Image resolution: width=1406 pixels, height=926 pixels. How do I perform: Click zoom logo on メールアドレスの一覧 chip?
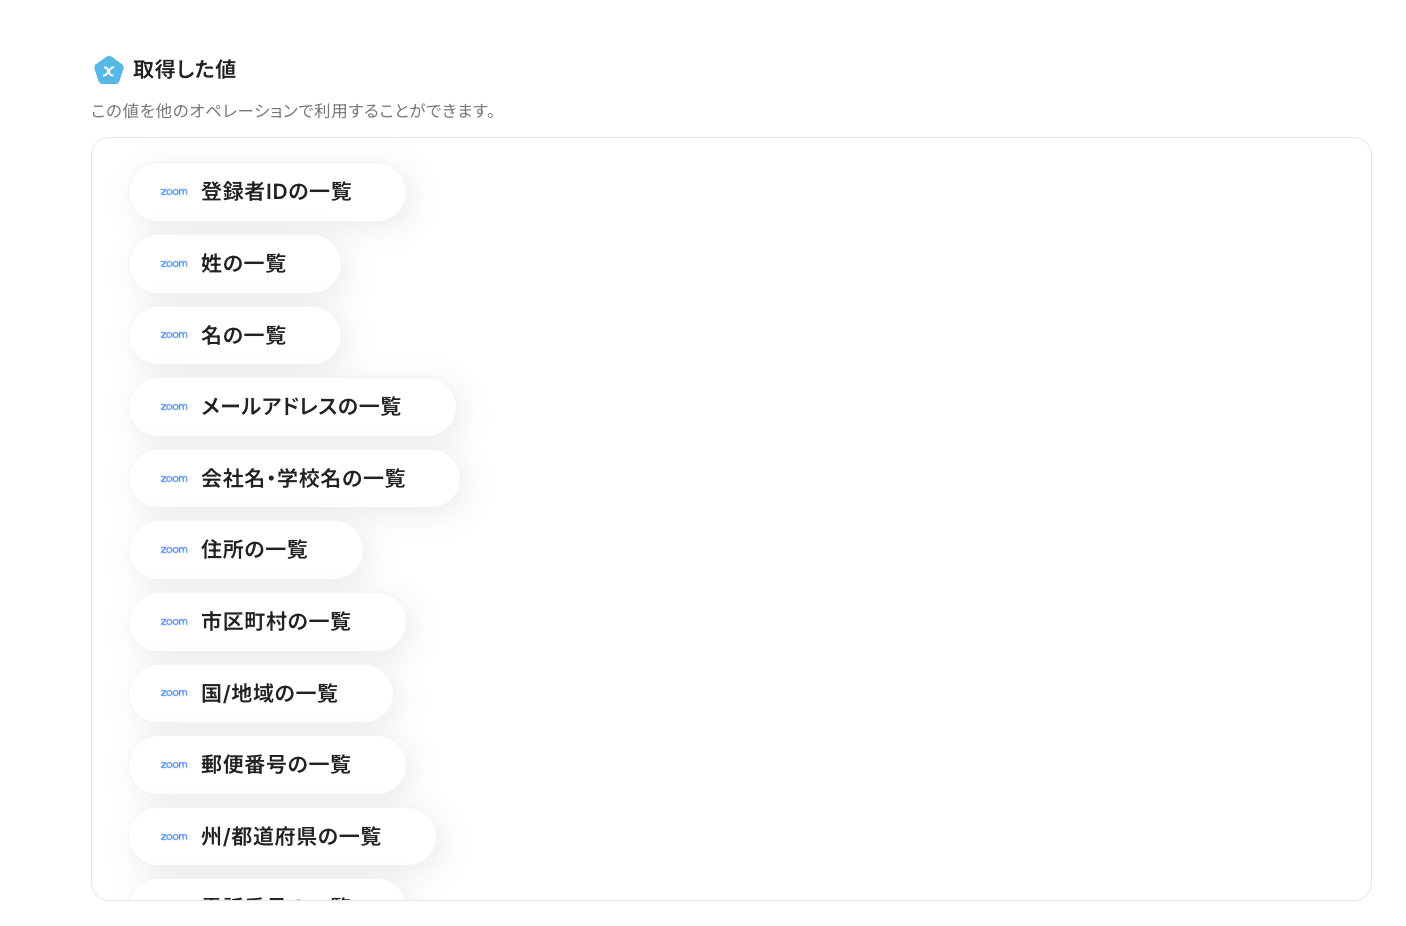pyautogui.click(x=174, y=407)
